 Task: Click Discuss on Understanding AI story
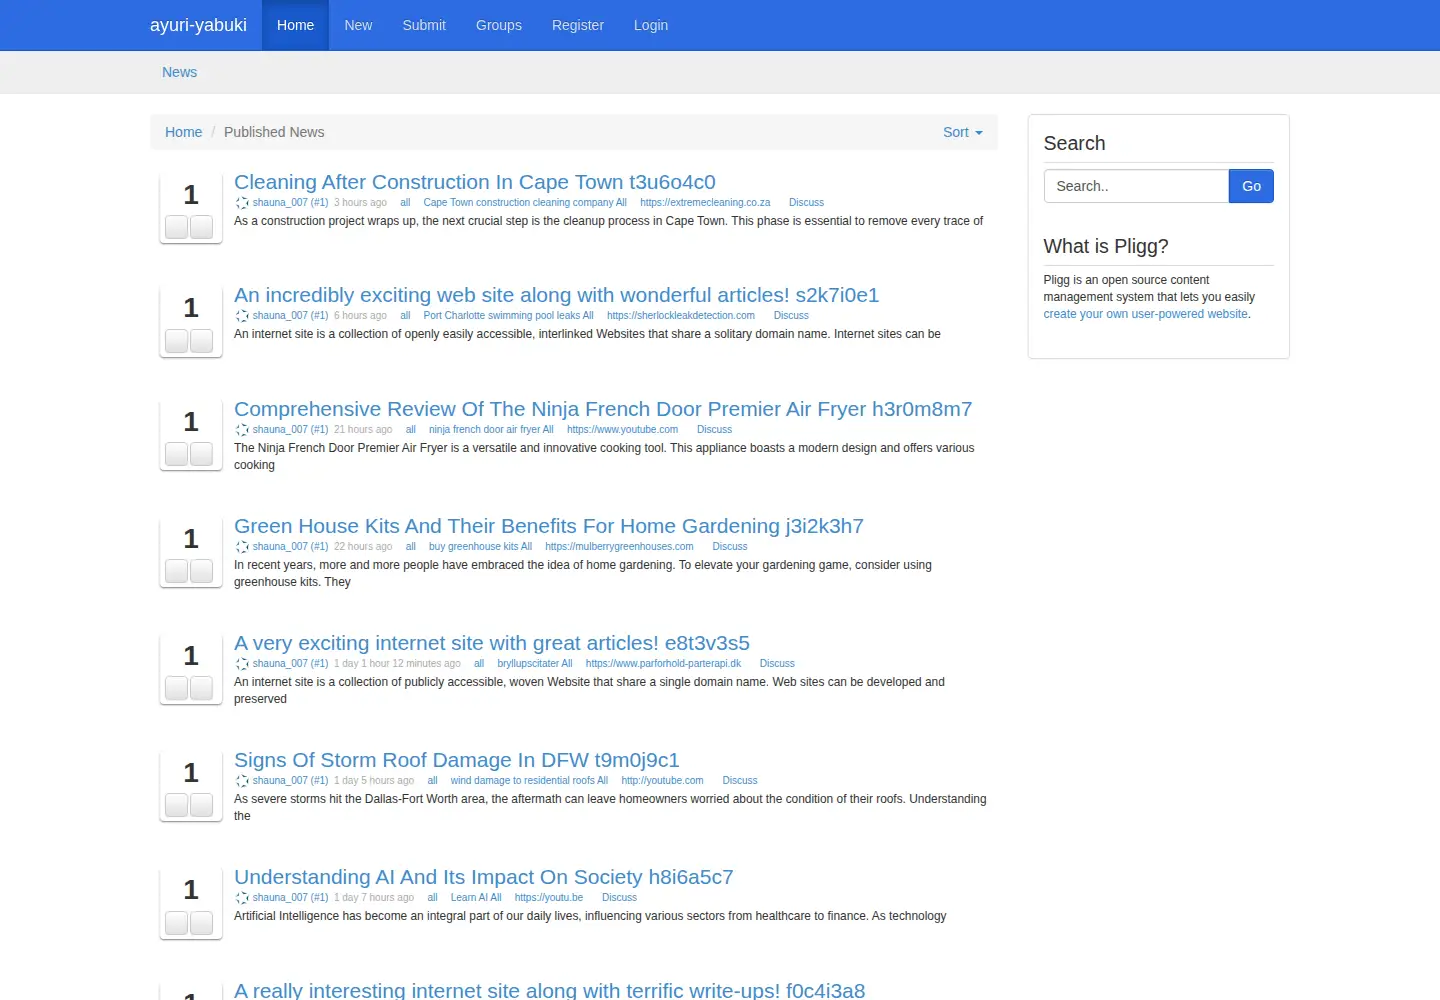[x=619, y=898]
